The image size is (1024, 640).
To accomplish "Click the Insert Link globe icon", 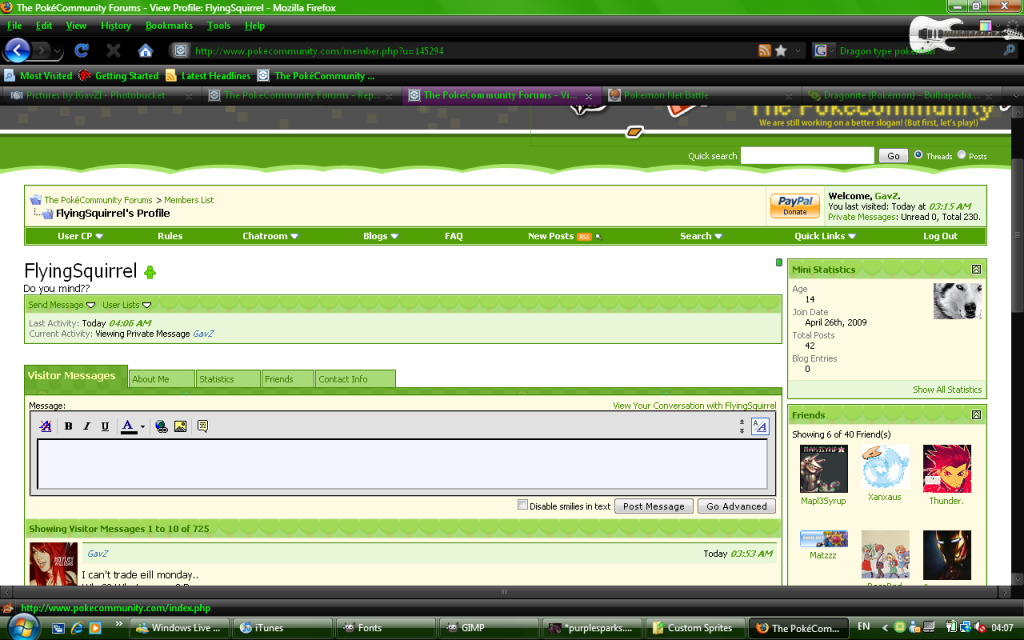I will click(161, 426).
